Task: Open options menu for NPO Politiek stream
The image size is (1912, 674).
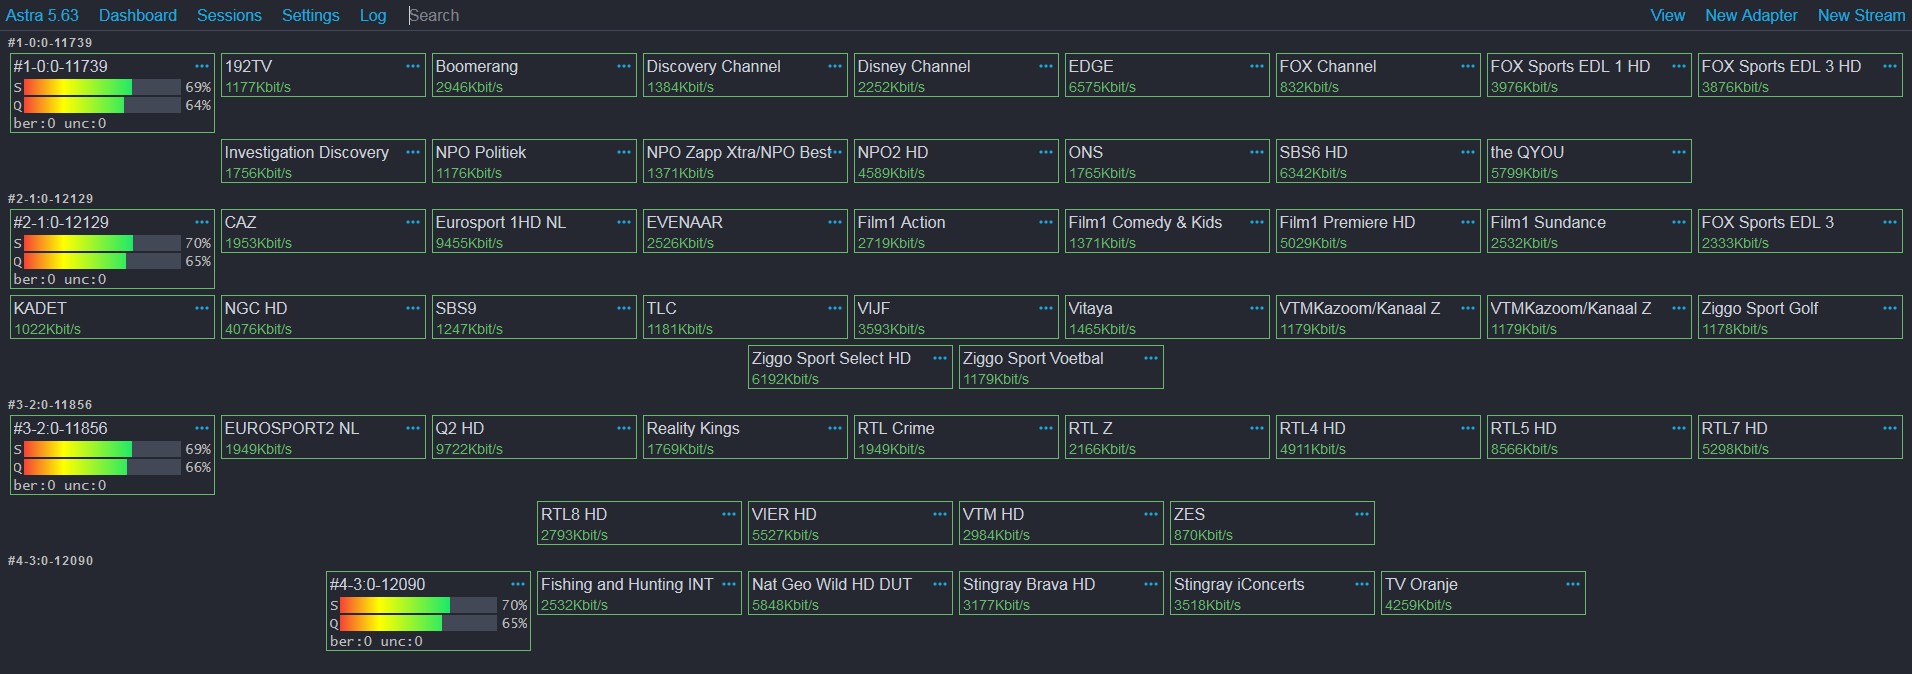Action: (624, 152)
